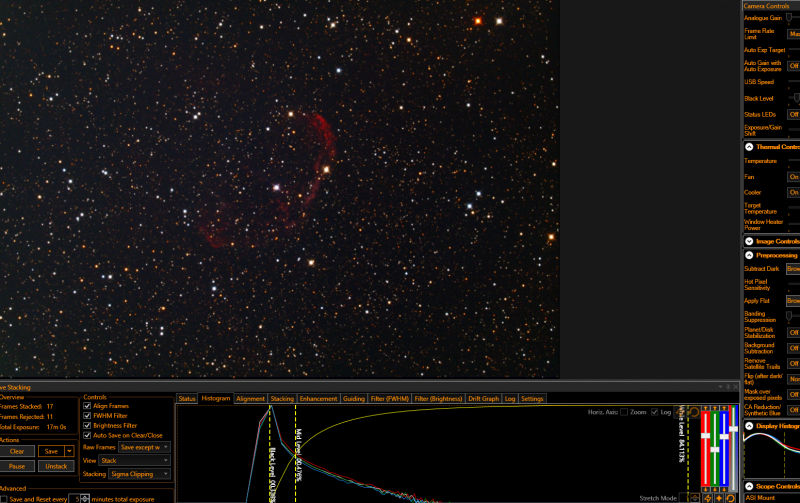Toggle Auto Save on Clear/Close checkbox
This screenshot has width=800, height=503.
coord(87,435)
